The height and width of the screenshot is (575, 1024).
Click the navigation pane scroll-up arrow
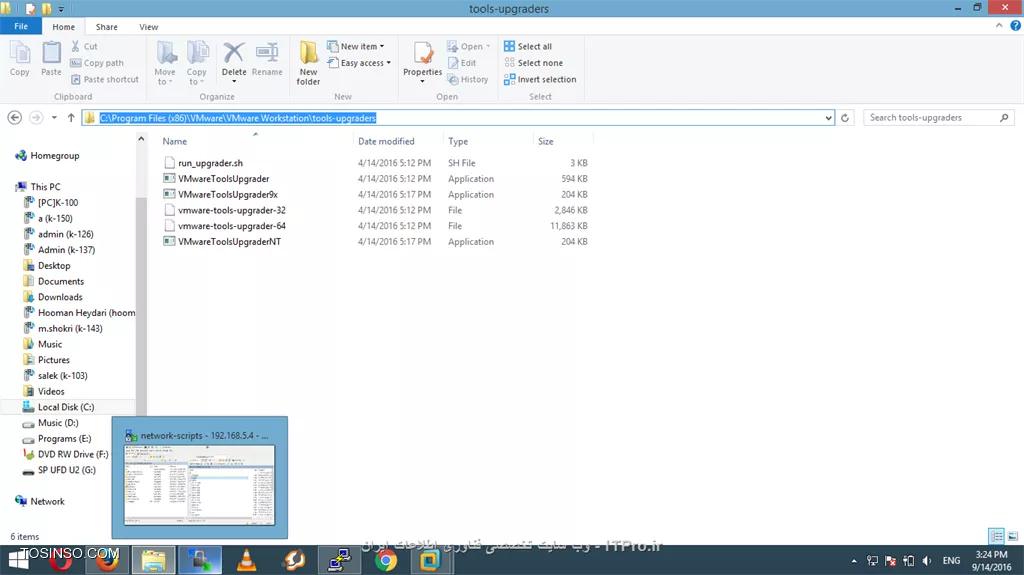pyautogui.click(x=141, y=139)
